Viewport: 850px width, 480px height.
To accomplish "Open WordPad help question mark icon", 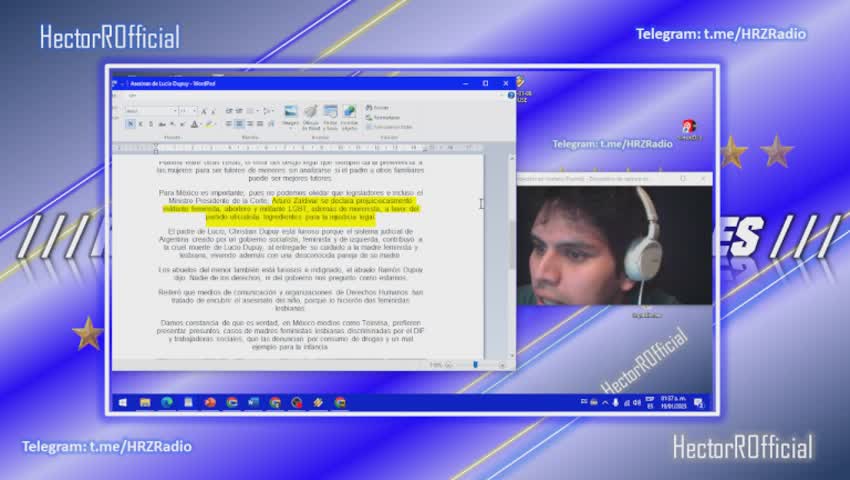I will click(511, 95).
